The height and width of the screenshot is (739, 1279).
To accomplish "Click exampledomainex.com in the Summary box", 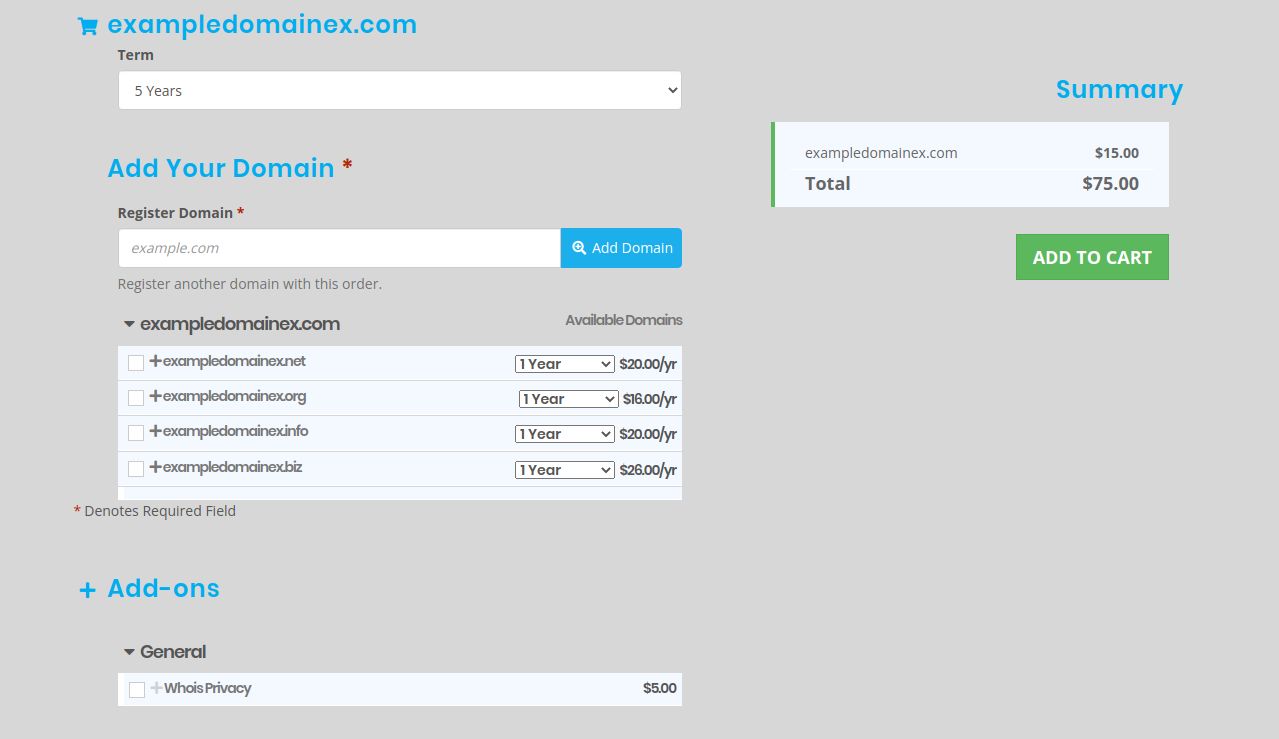I will click(x=881, y=153).
